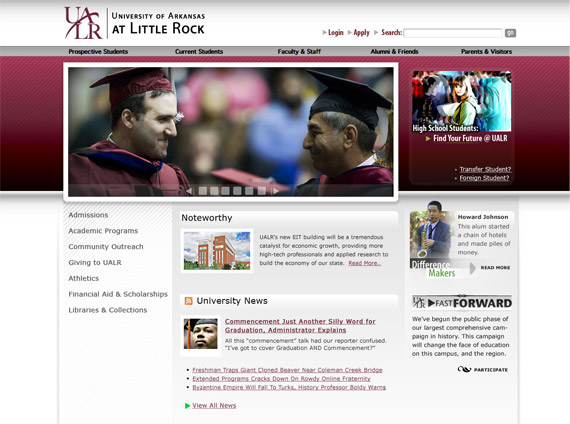Click the EIT building thumbnail
Screen dimensions: 570x424
[x=217, y=251]
